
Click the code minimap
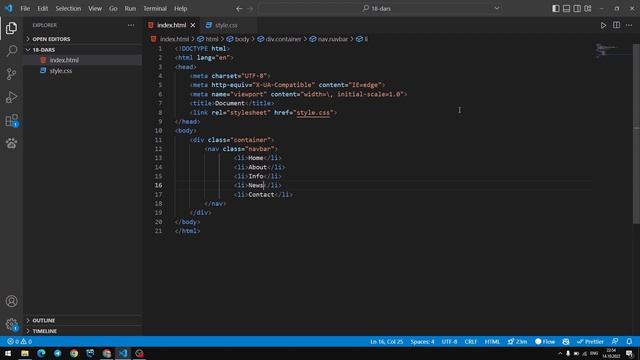click(612, 51)
